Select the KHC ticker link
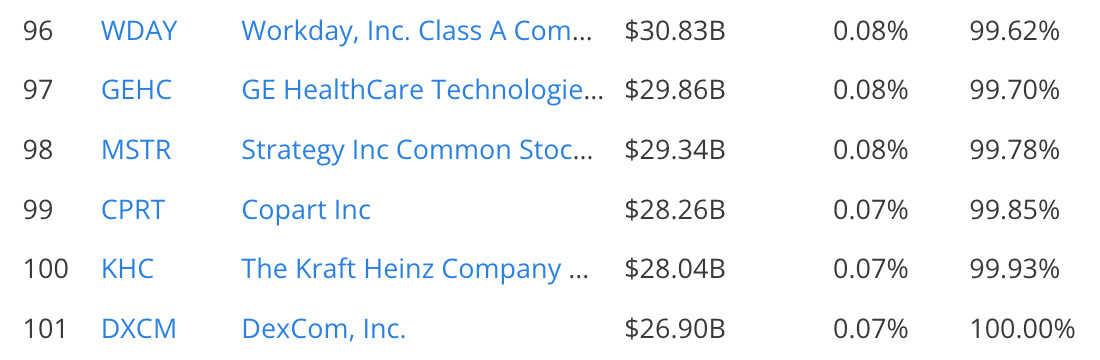Screen dimensions: 1100x360 [127, 269]
